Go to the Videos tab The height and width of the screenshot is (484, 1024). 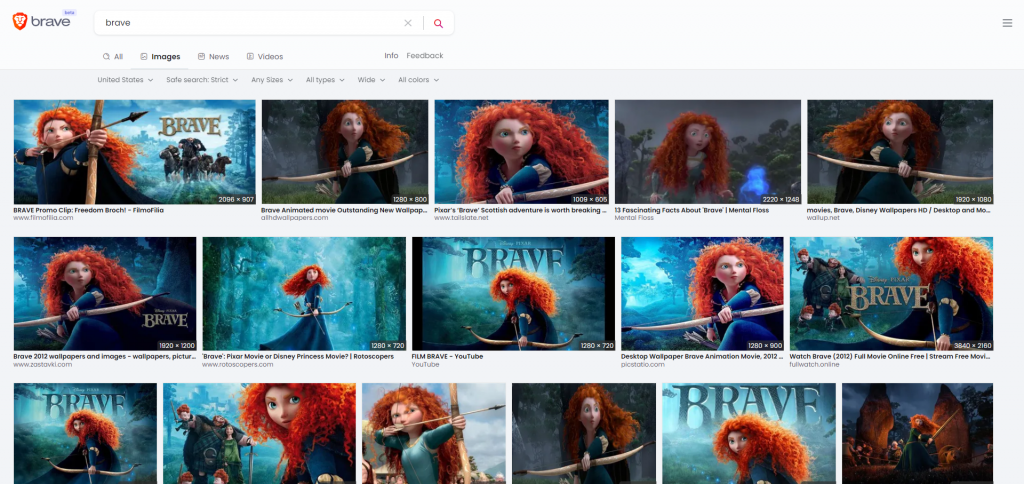click(x=265, y=57)
